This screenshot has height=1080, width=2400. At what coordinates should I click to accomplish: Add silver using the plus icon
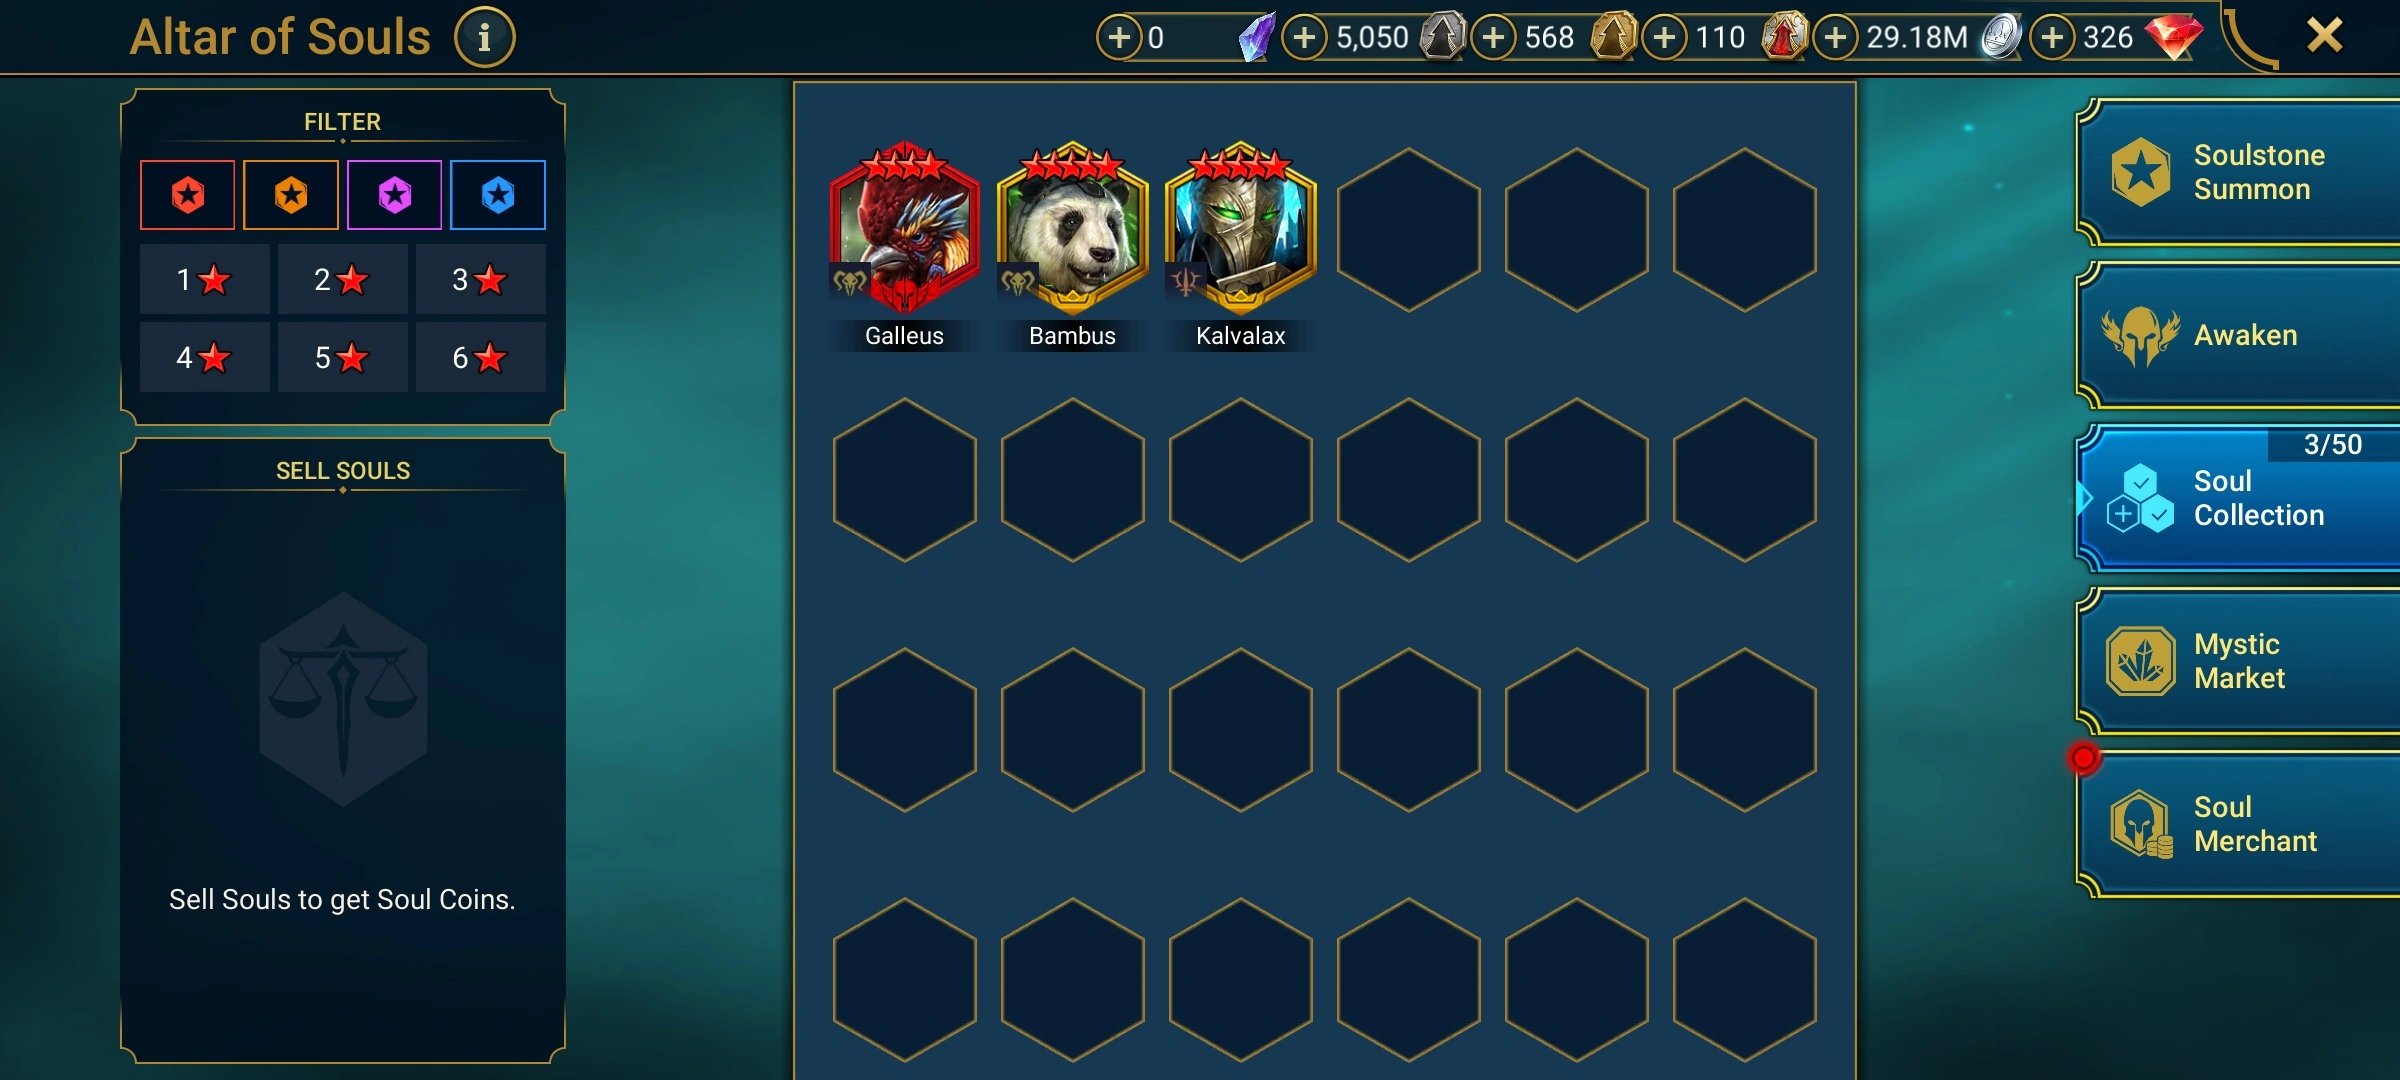[x=1835, y=38]
